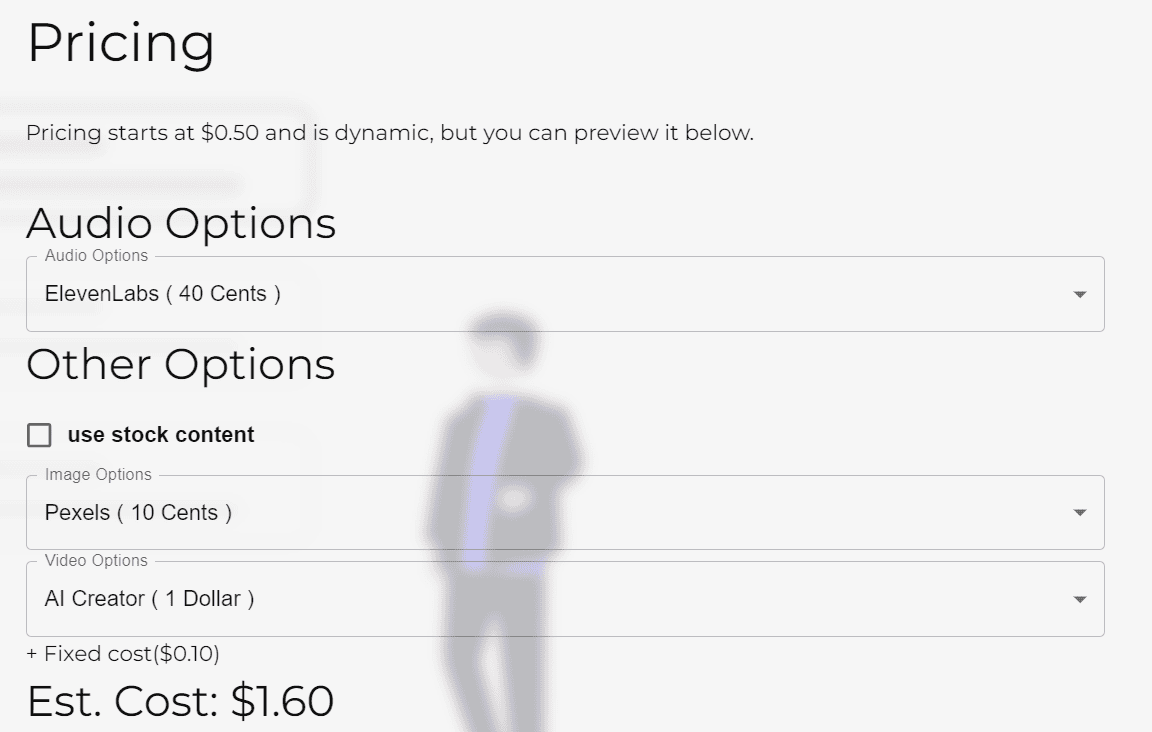Click the Image Options dropdown arrow
The width and height of the screenshot is (1152, 732).
(1080, 512)
